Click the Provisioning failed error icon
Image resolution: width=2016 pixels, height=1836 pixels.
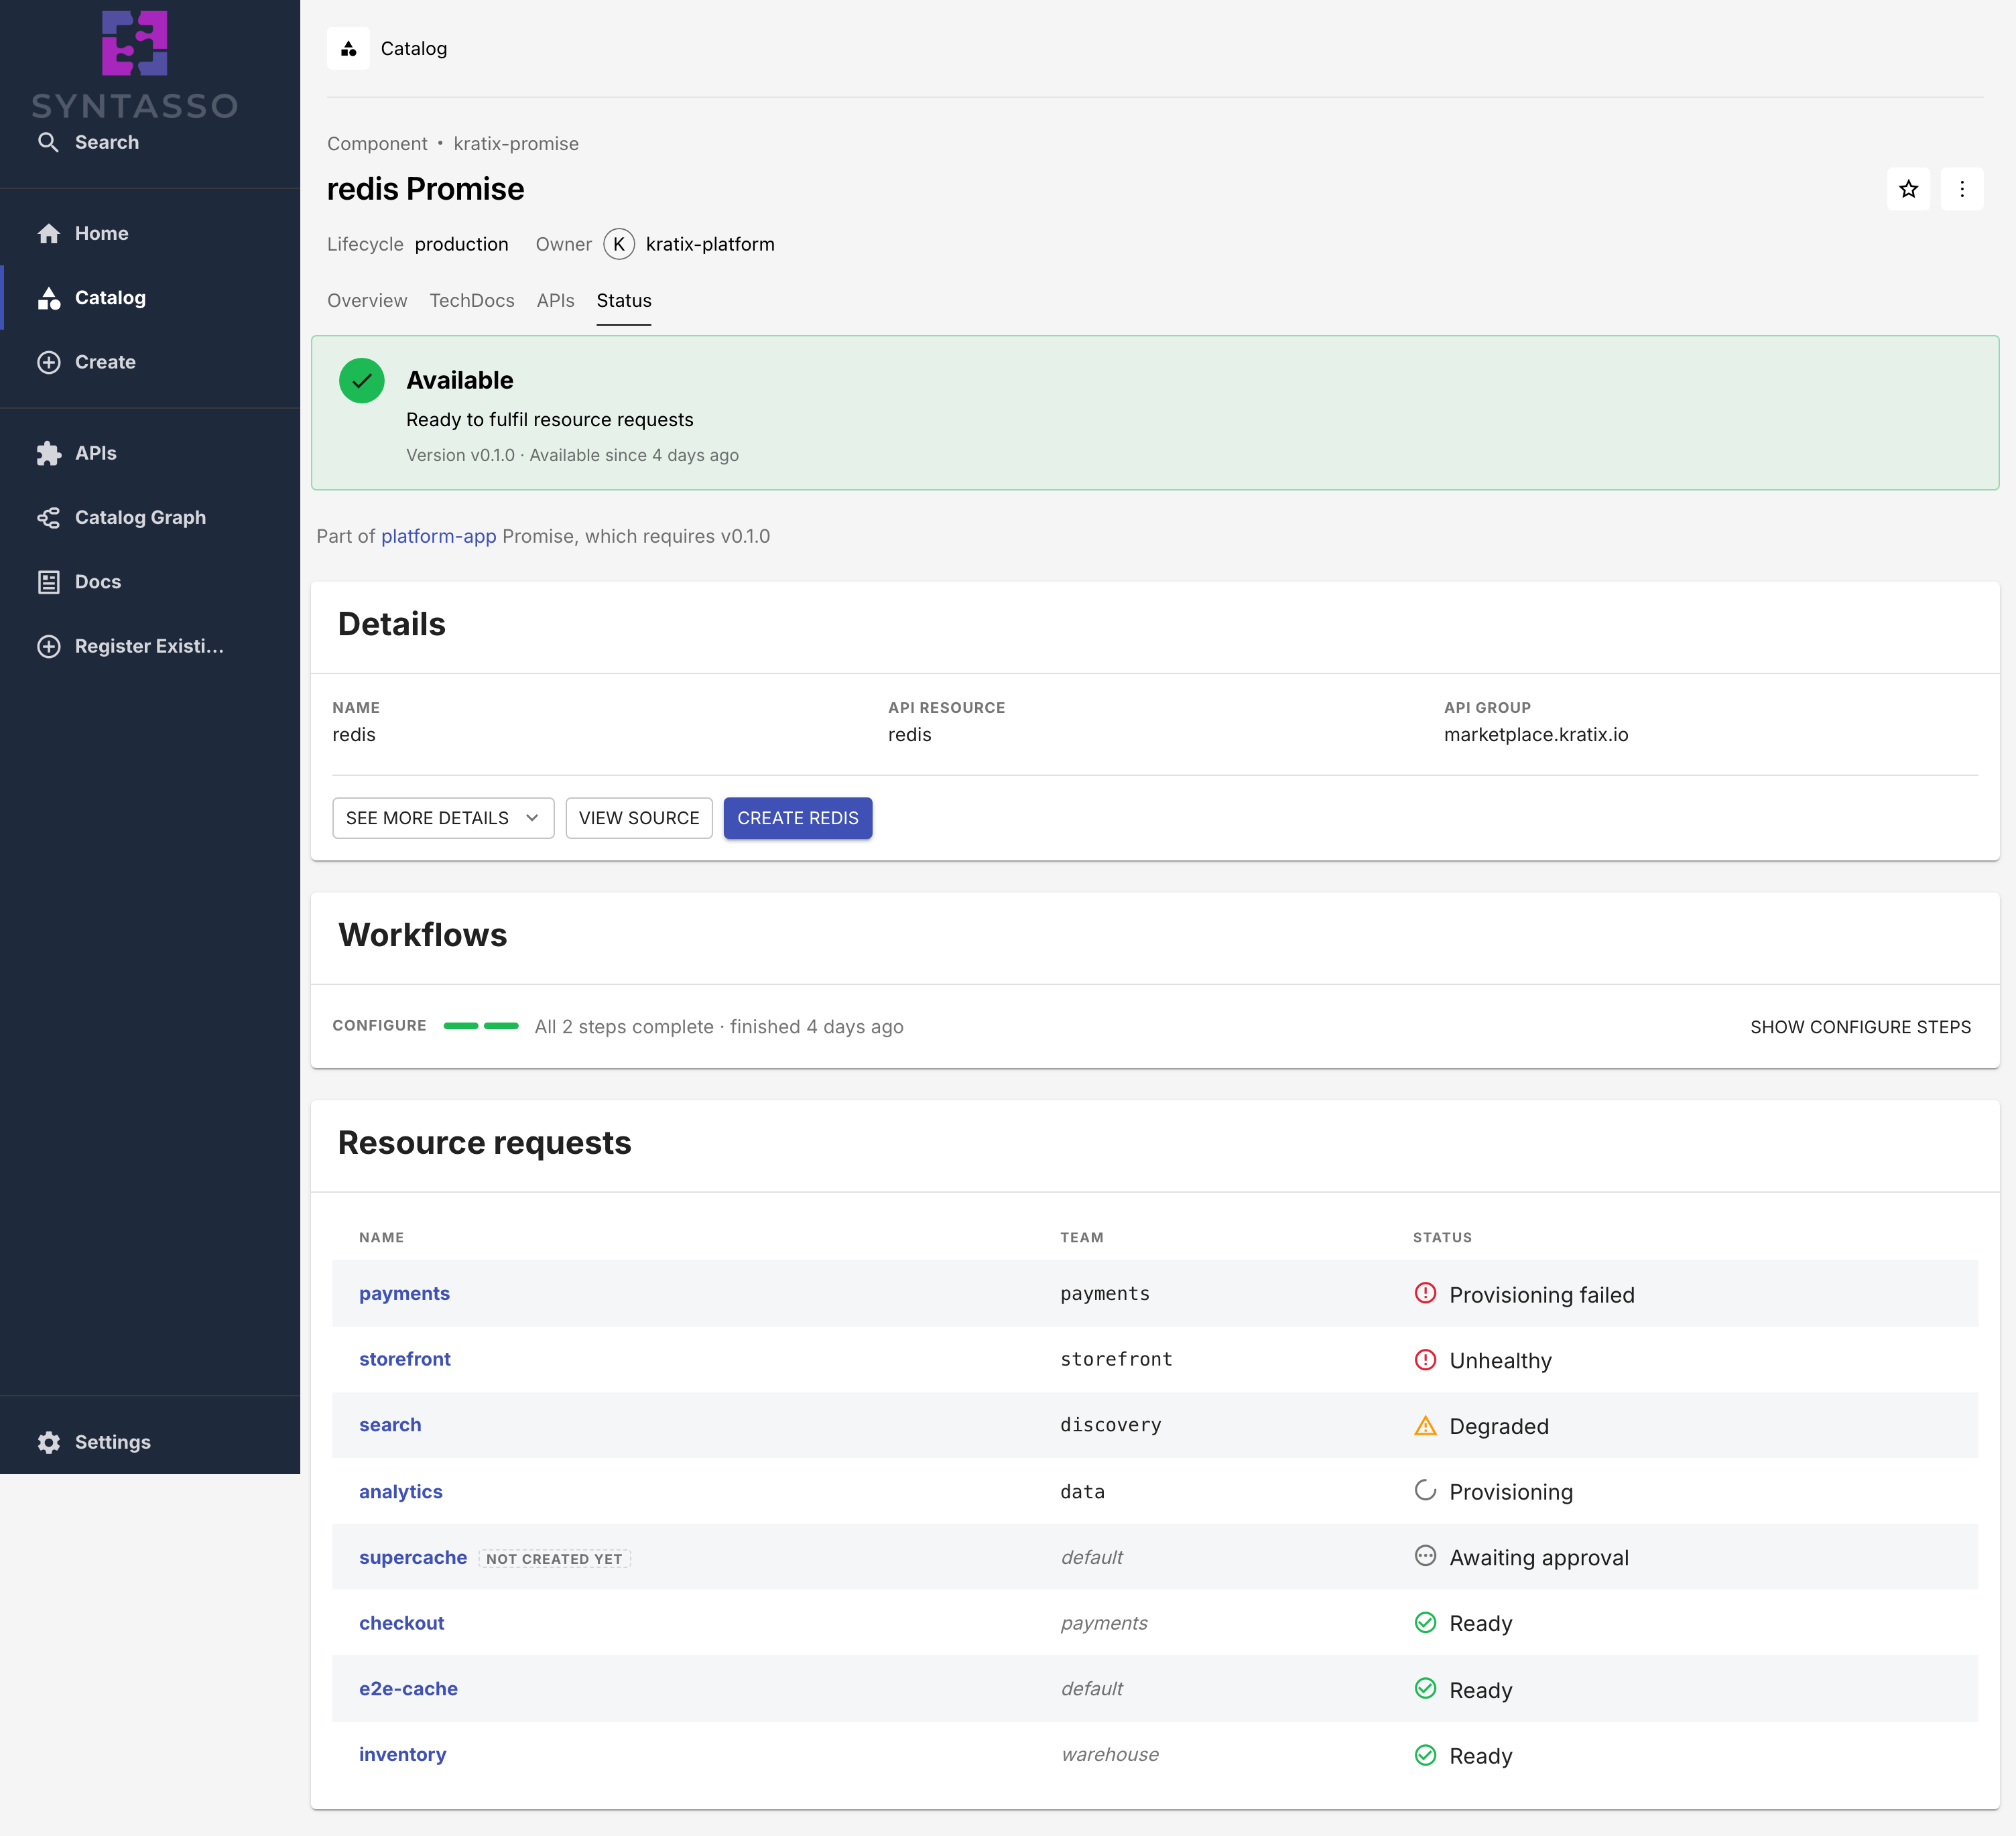tap(1425, 1293)
